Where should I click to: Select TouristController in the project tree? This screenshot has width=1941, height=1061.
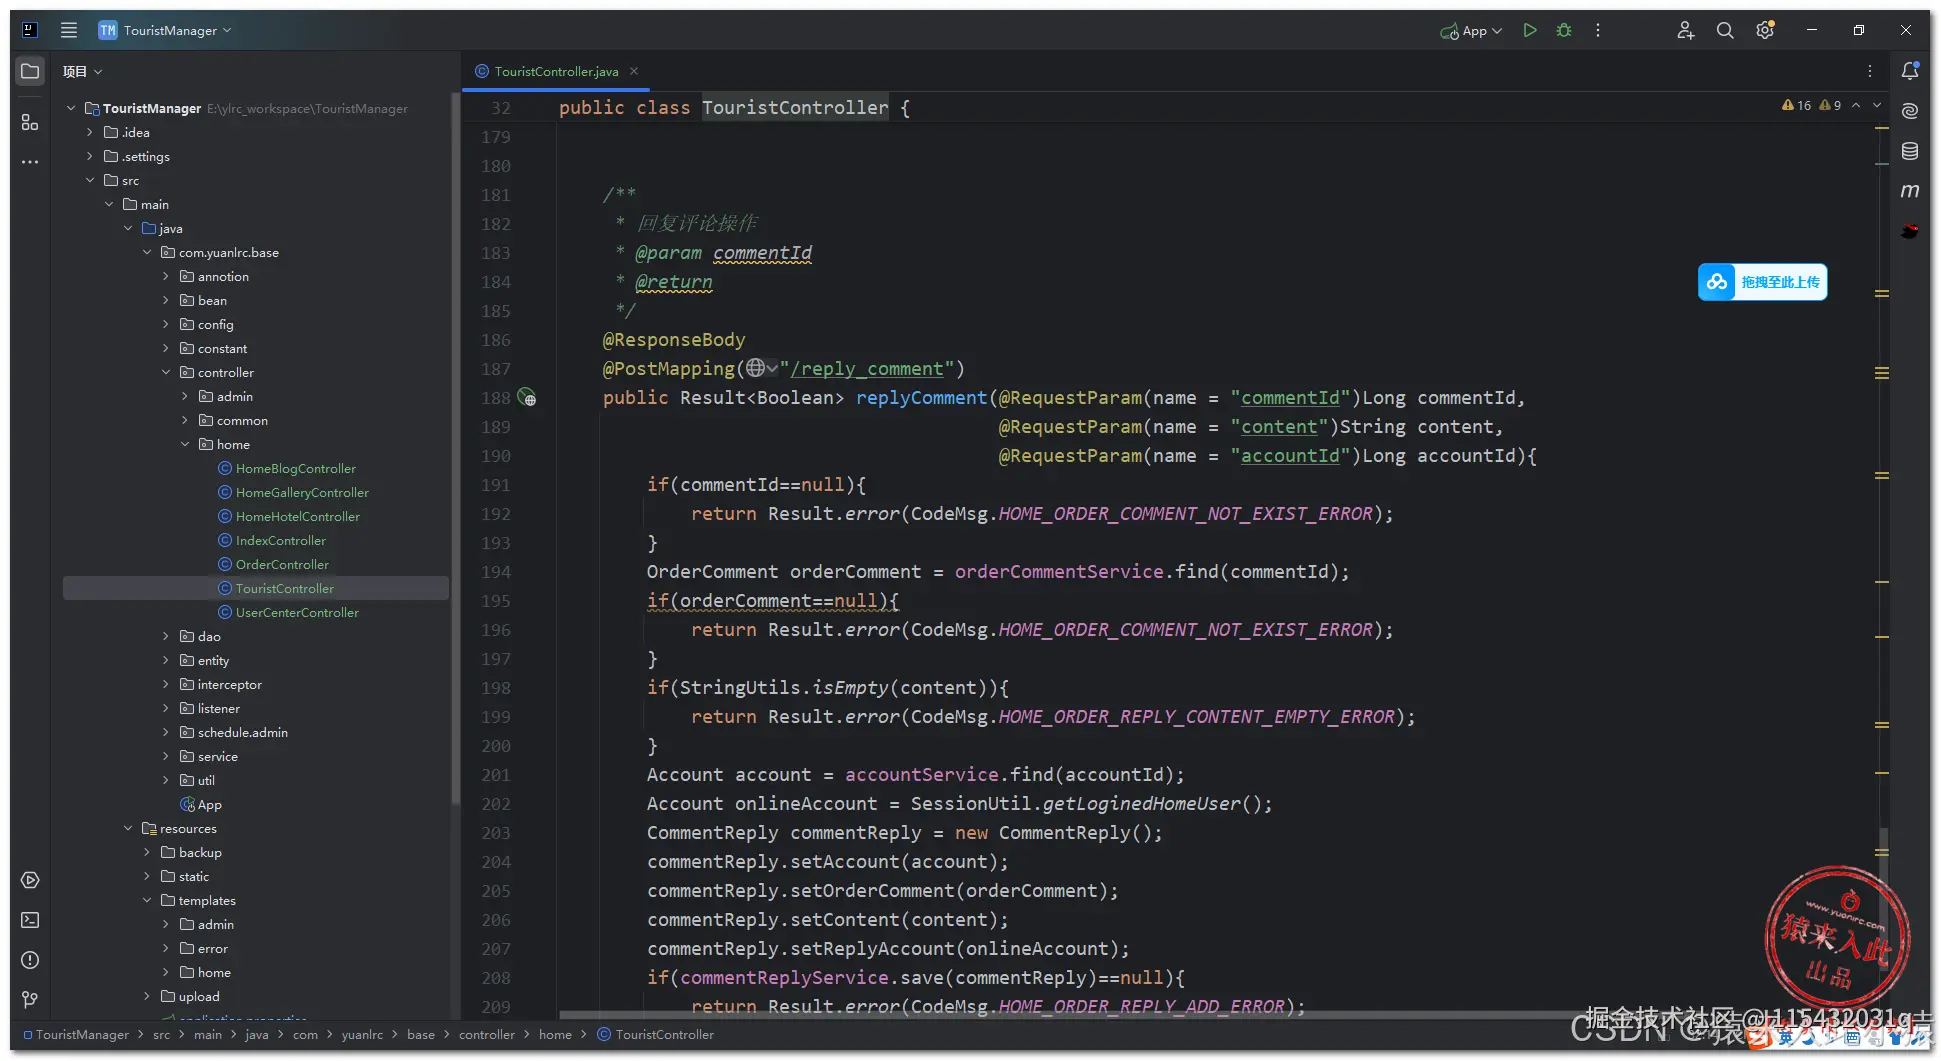click(256, 588)
